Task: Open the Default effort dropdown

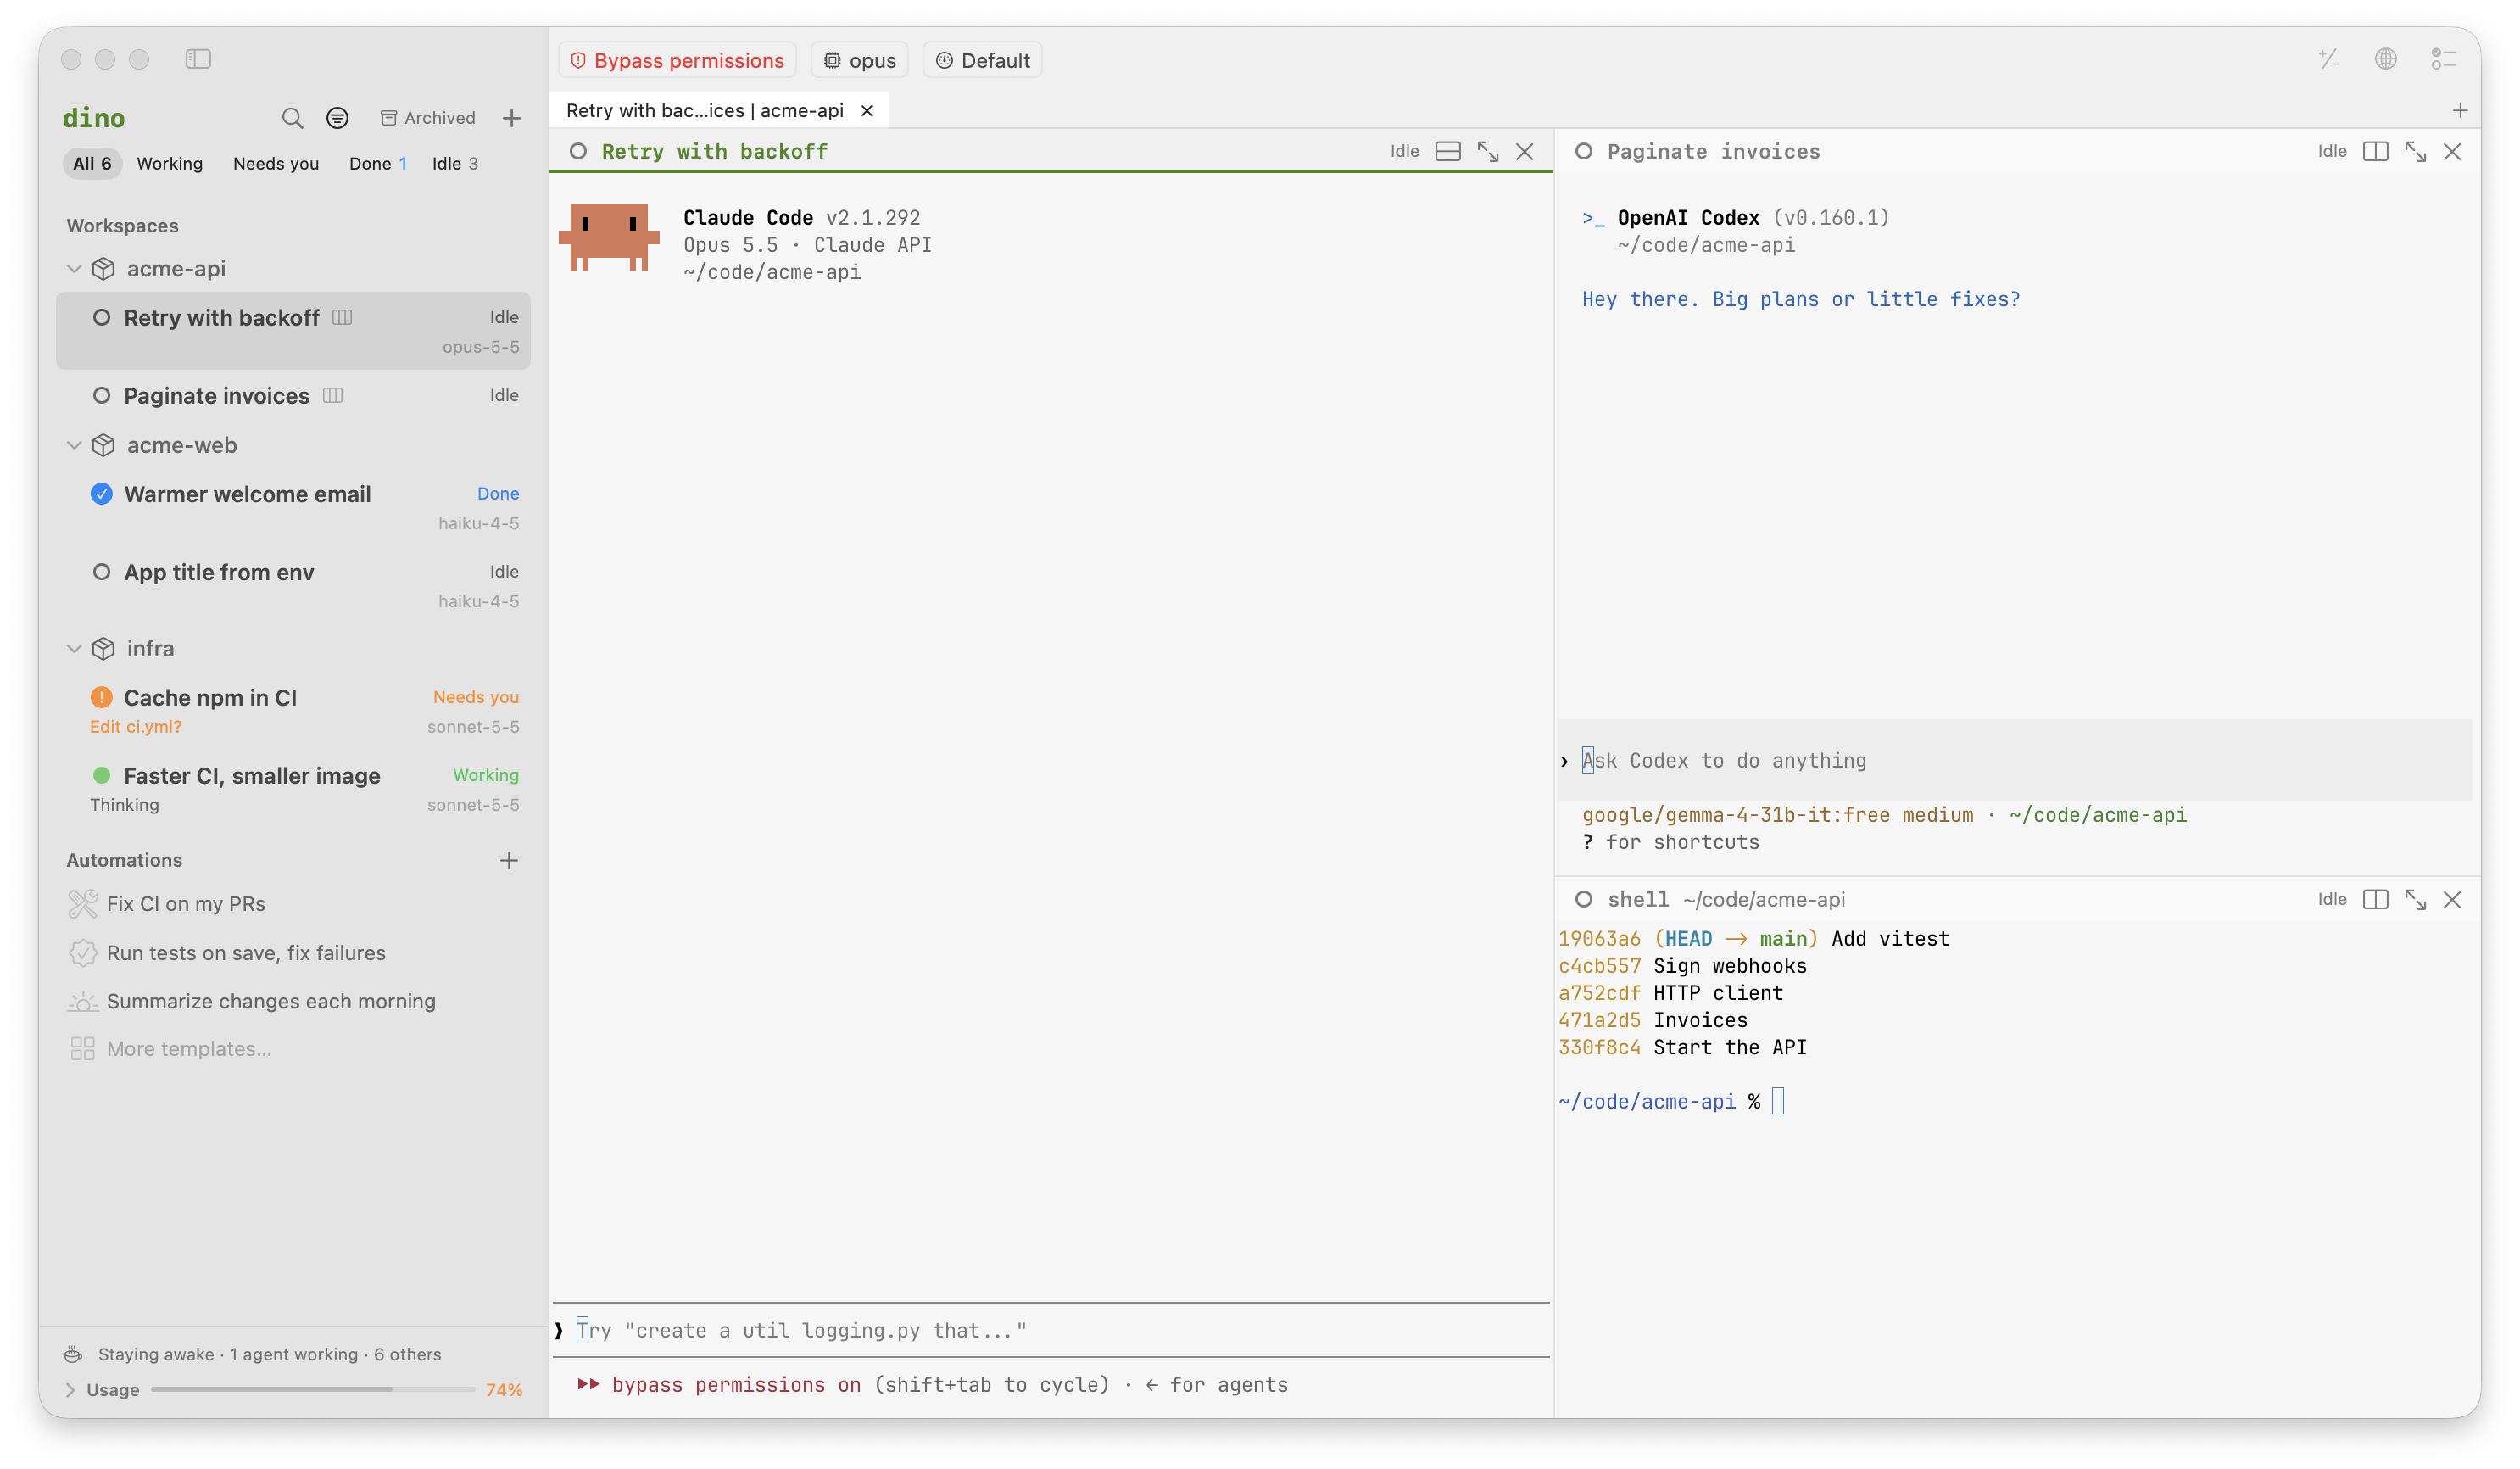Action: [x=982, y=60]
